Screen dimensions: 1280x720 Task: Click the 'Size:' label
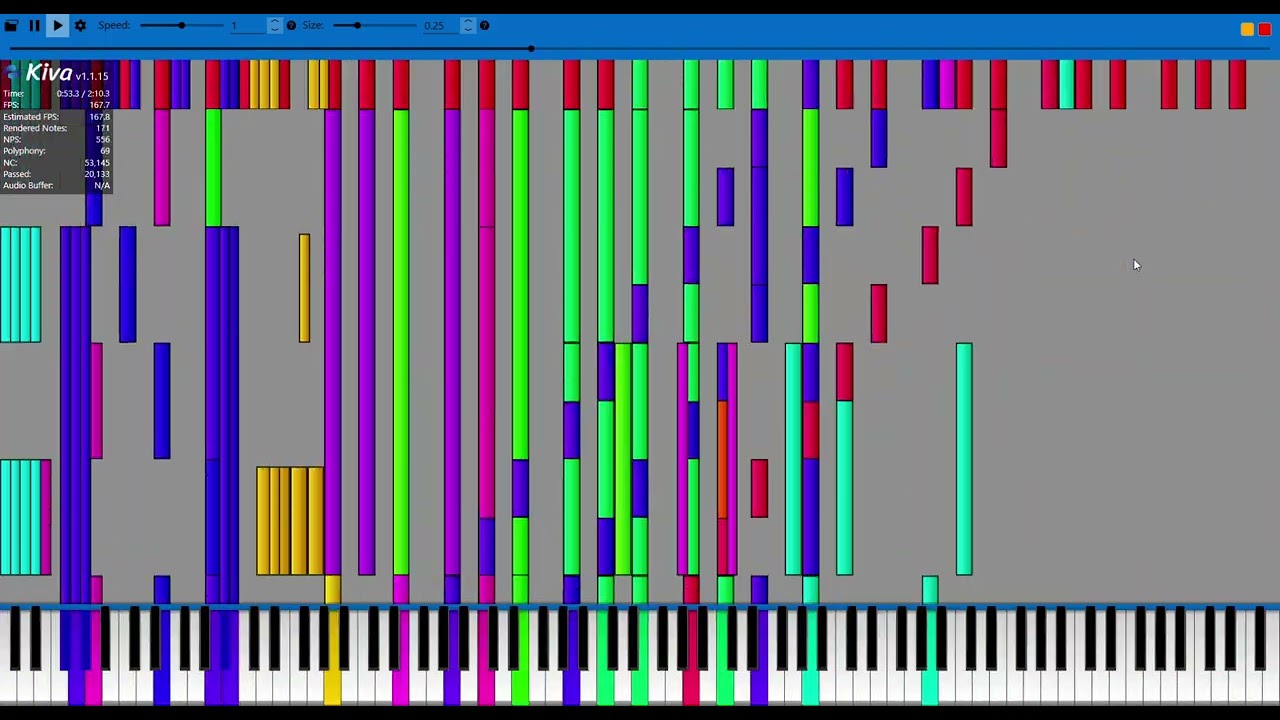(x=313, y=25)
